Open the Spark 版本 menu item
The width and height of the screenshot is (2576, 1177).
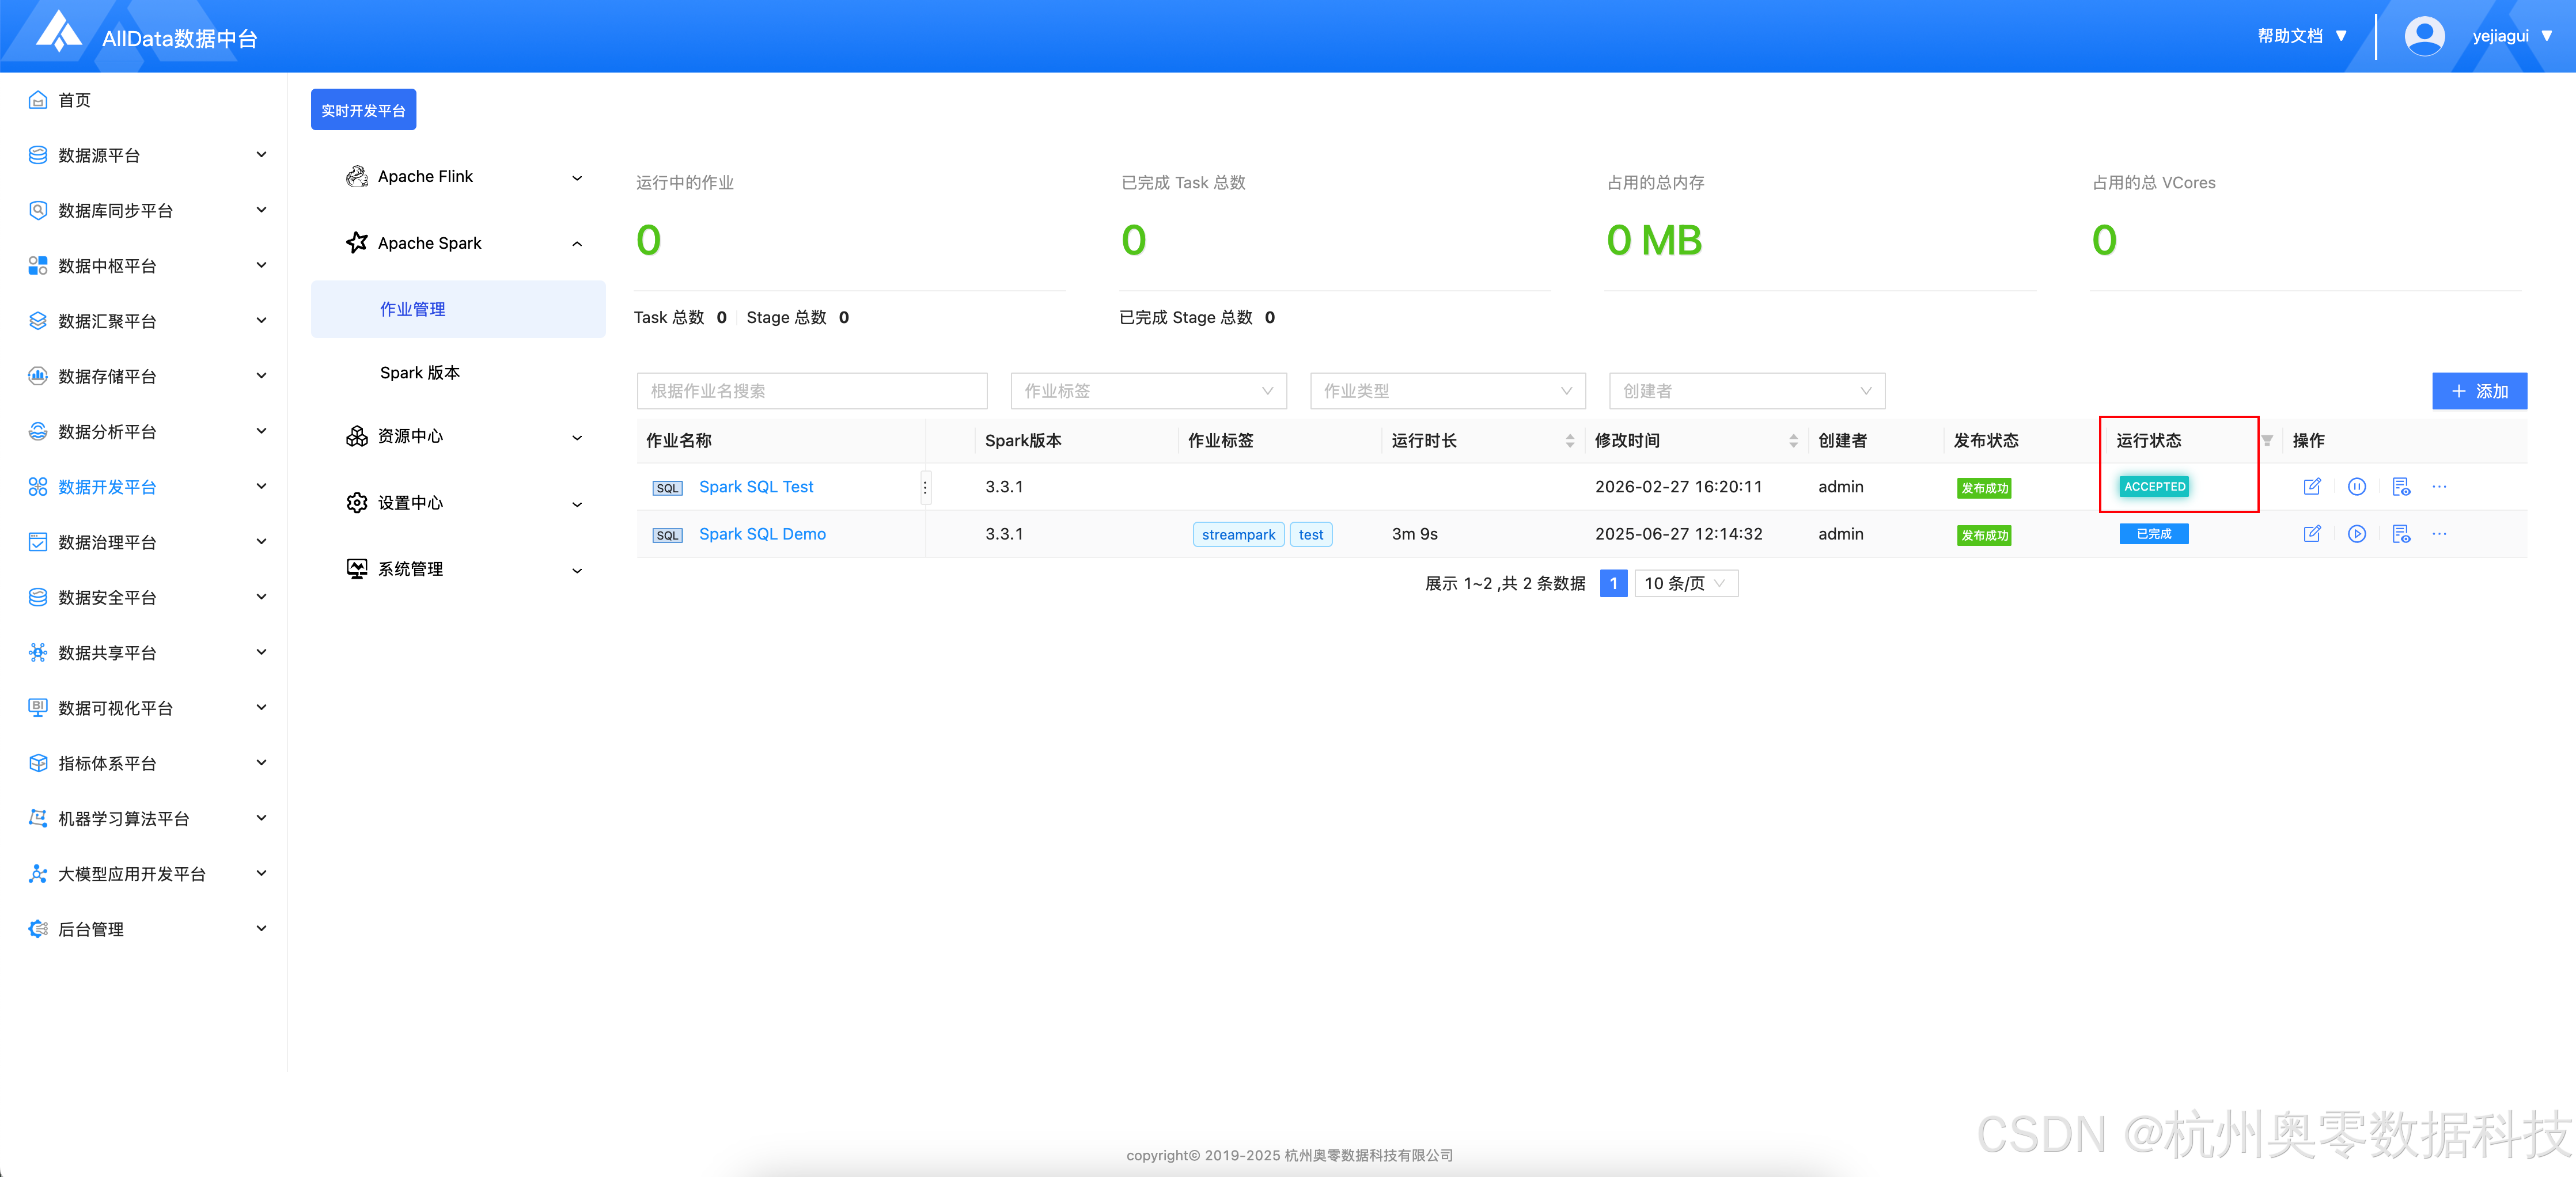(x=420, y=373)
